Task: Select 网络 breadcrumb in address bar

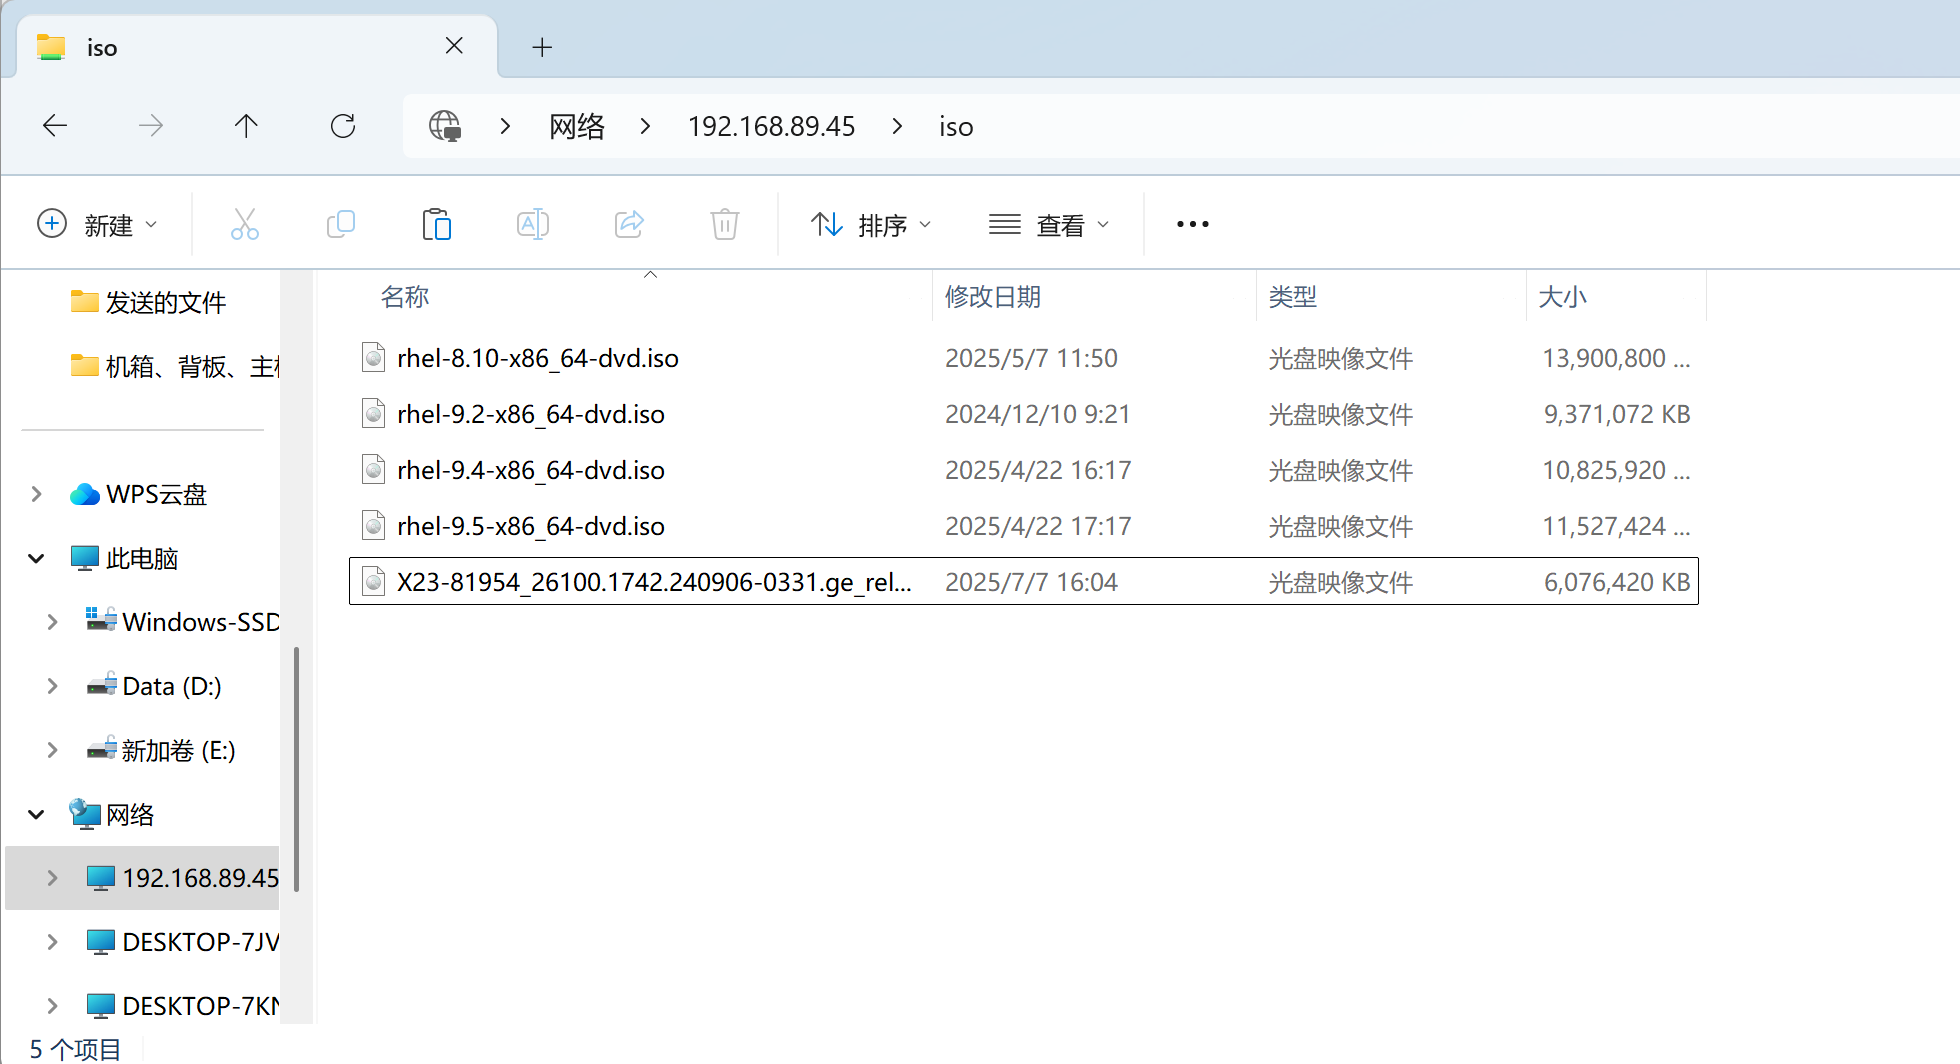Action: [x=577, y=126]
